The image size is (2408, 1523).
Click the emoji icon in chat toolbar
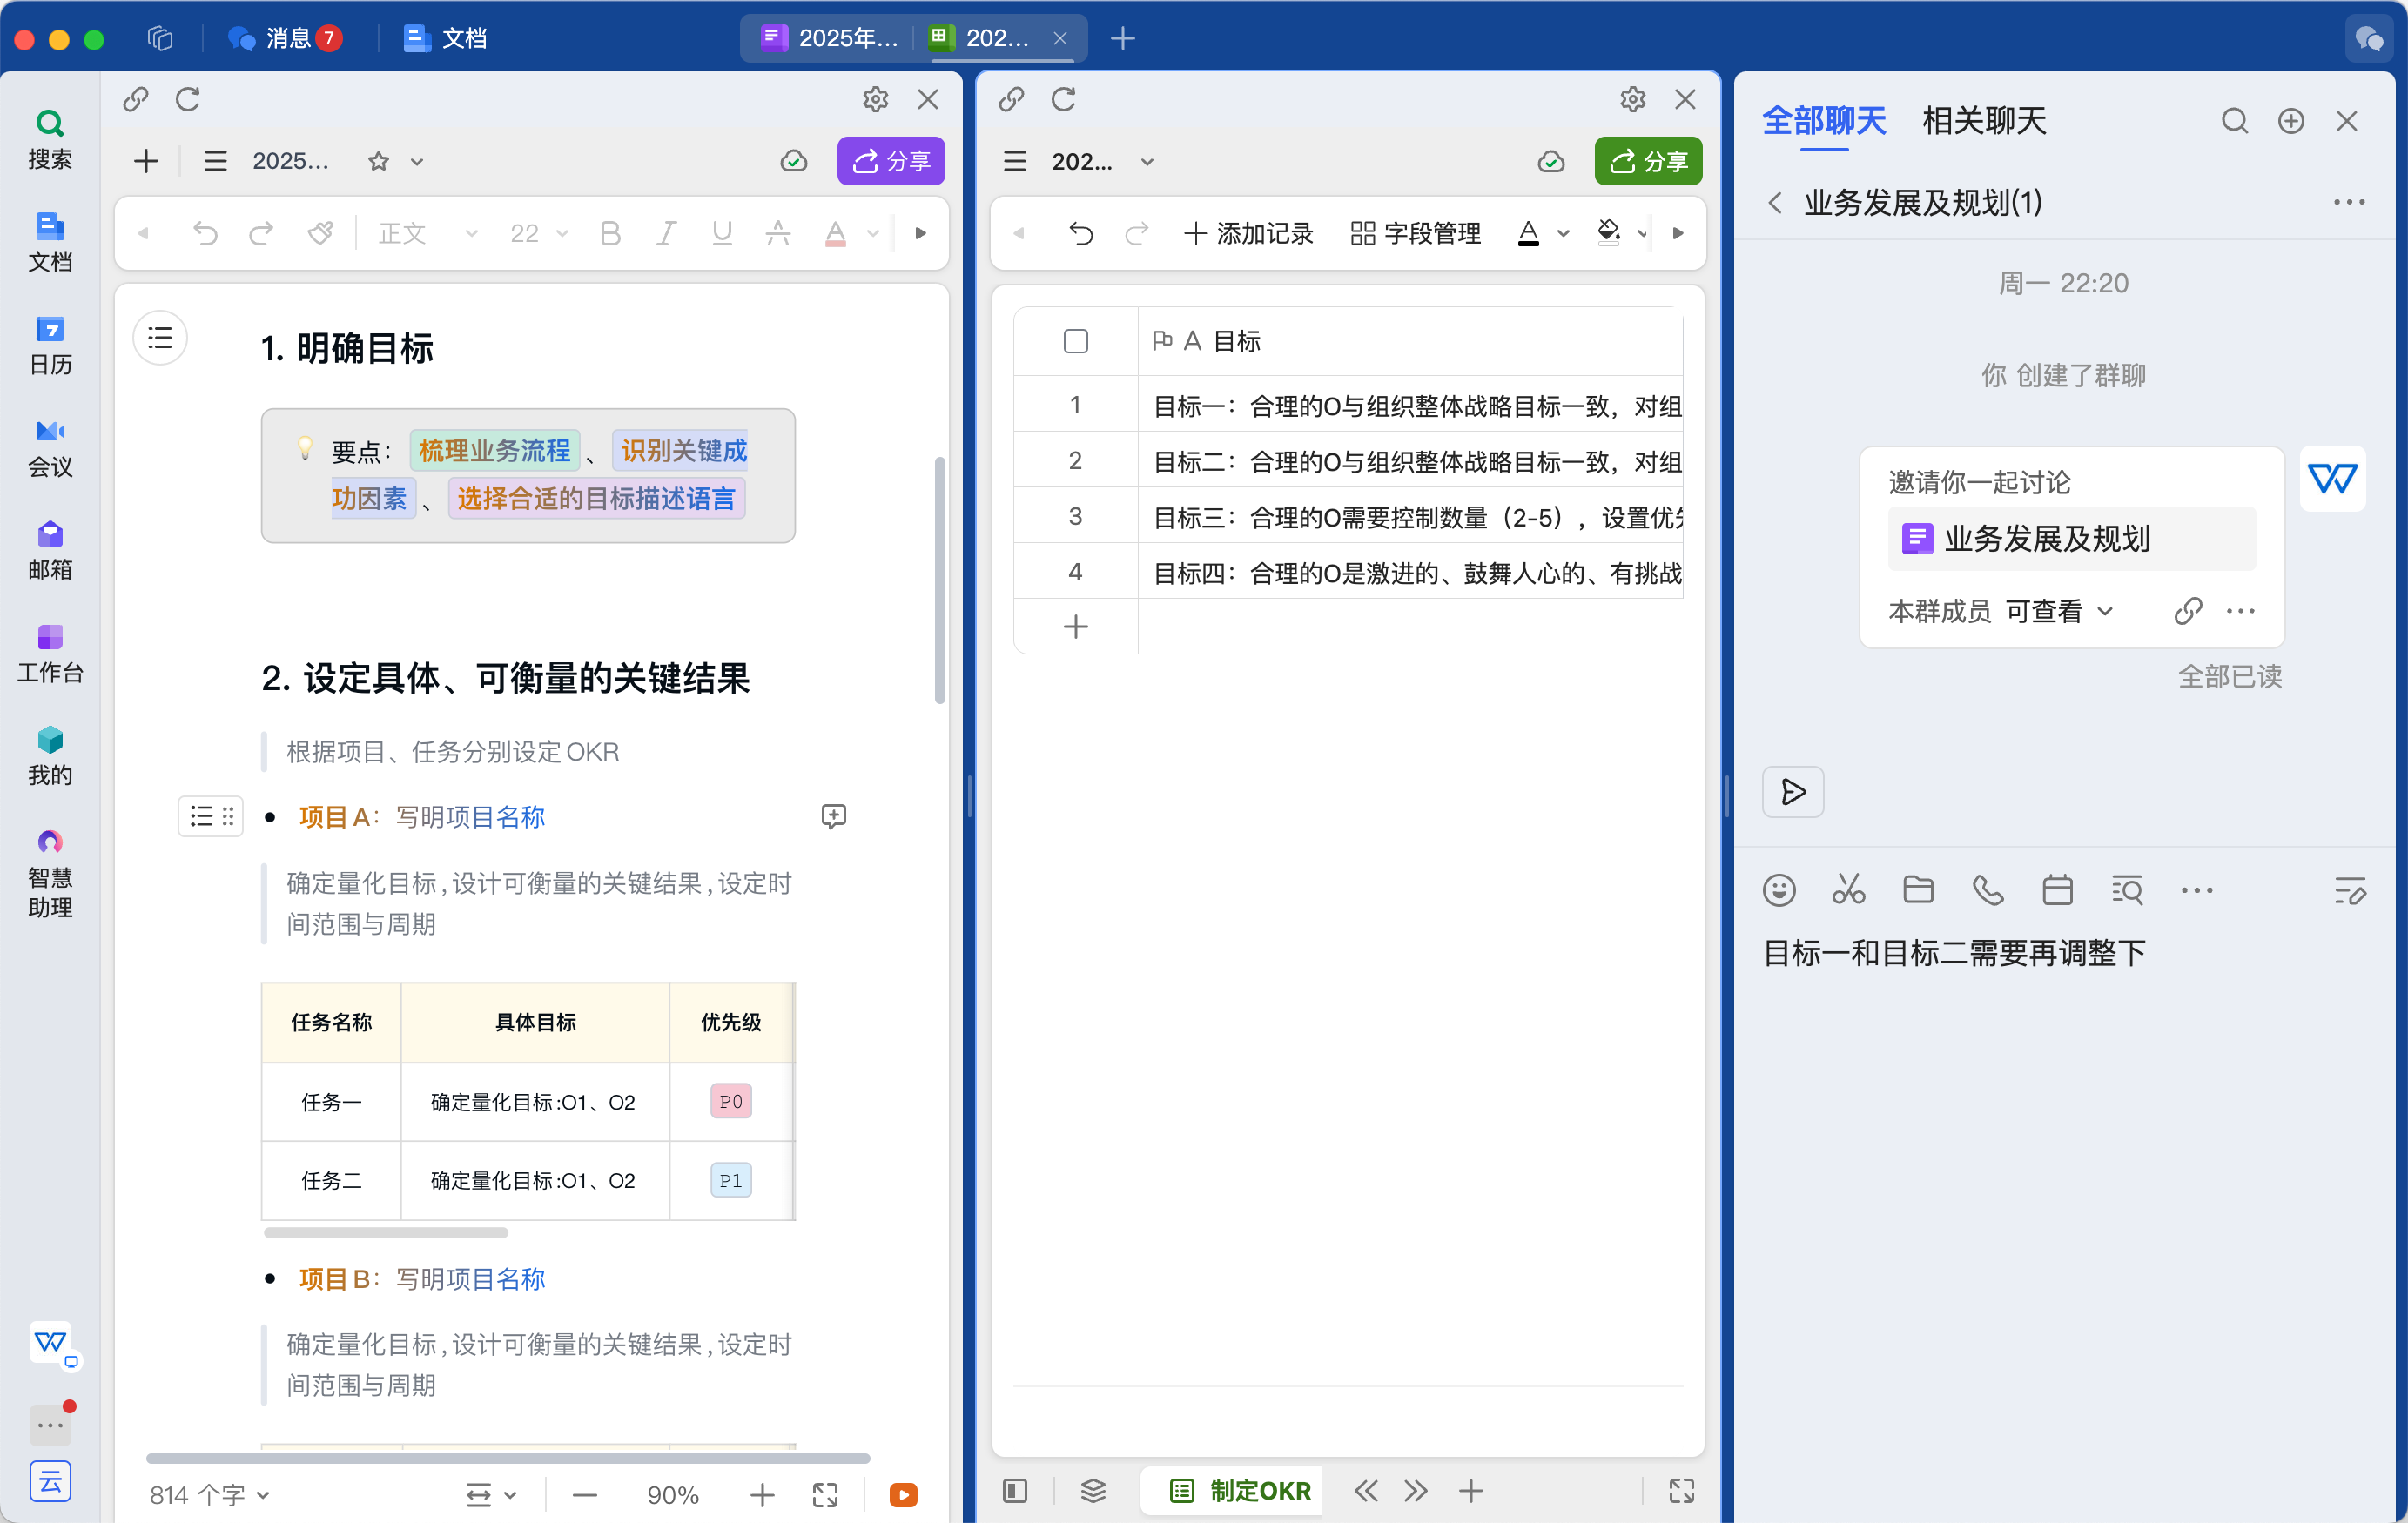click(x=1778, y=889)
